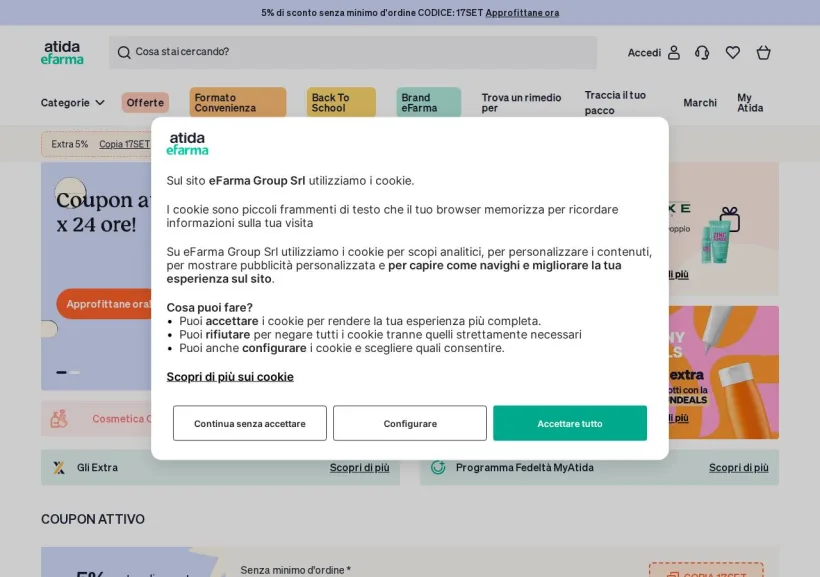Click the pink extra deals banner
The width and height of the screenshot is (820, 577).
point(724,372)
